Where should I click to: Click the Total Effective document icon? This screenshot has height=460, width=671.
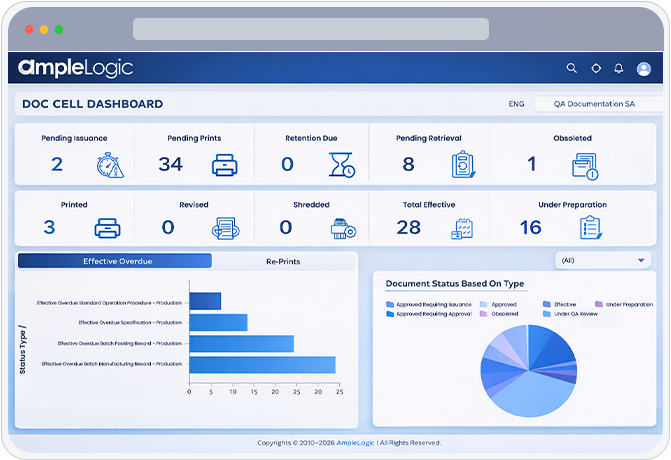(x=462, y=228)
